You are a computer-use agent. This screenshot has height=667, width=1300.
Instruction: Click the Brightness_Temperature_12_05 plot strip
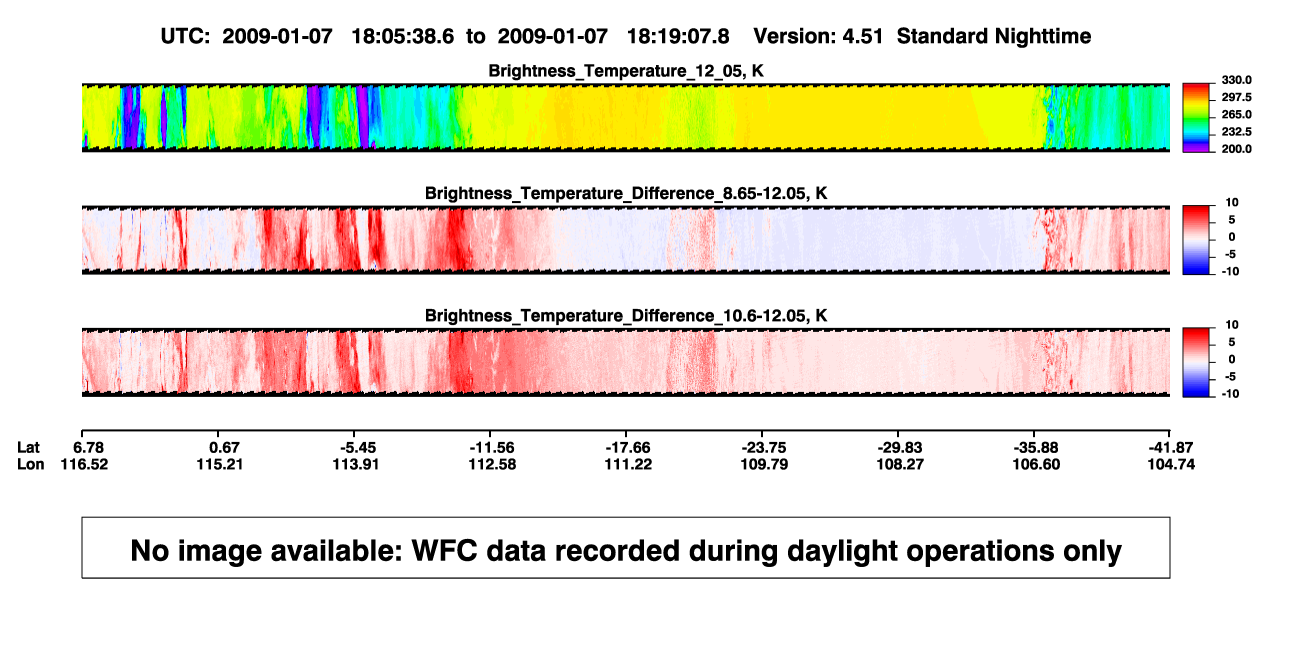pyautogui.click(x=626, y=117)
